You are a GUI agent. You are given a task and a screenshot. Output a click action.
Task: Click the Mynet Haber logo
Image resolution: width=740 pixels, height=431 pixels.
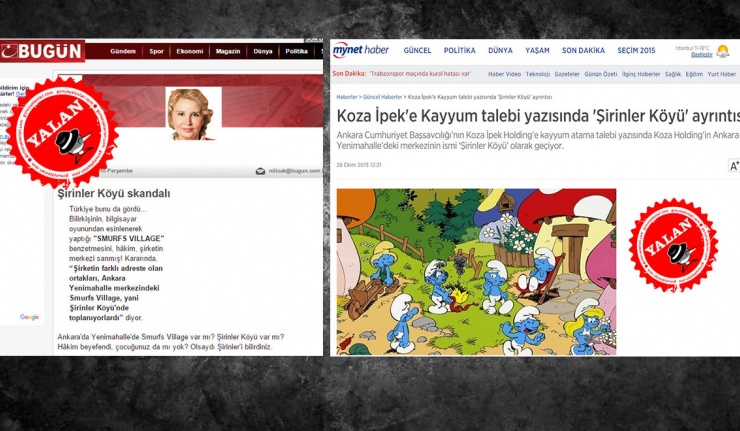pos(361,50)
